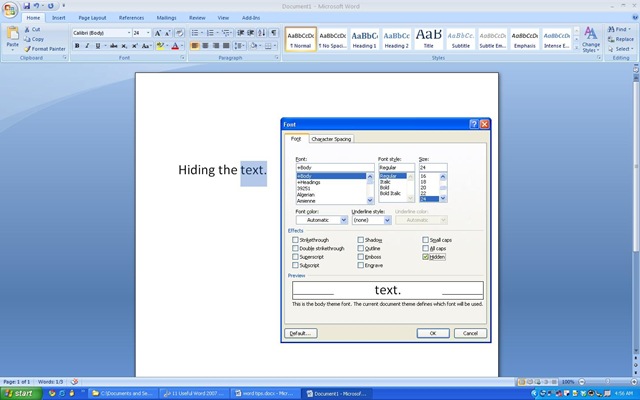The image size is (640, 400).
Task: Check Double strikethrough checkbox
Action: [295, 248]
